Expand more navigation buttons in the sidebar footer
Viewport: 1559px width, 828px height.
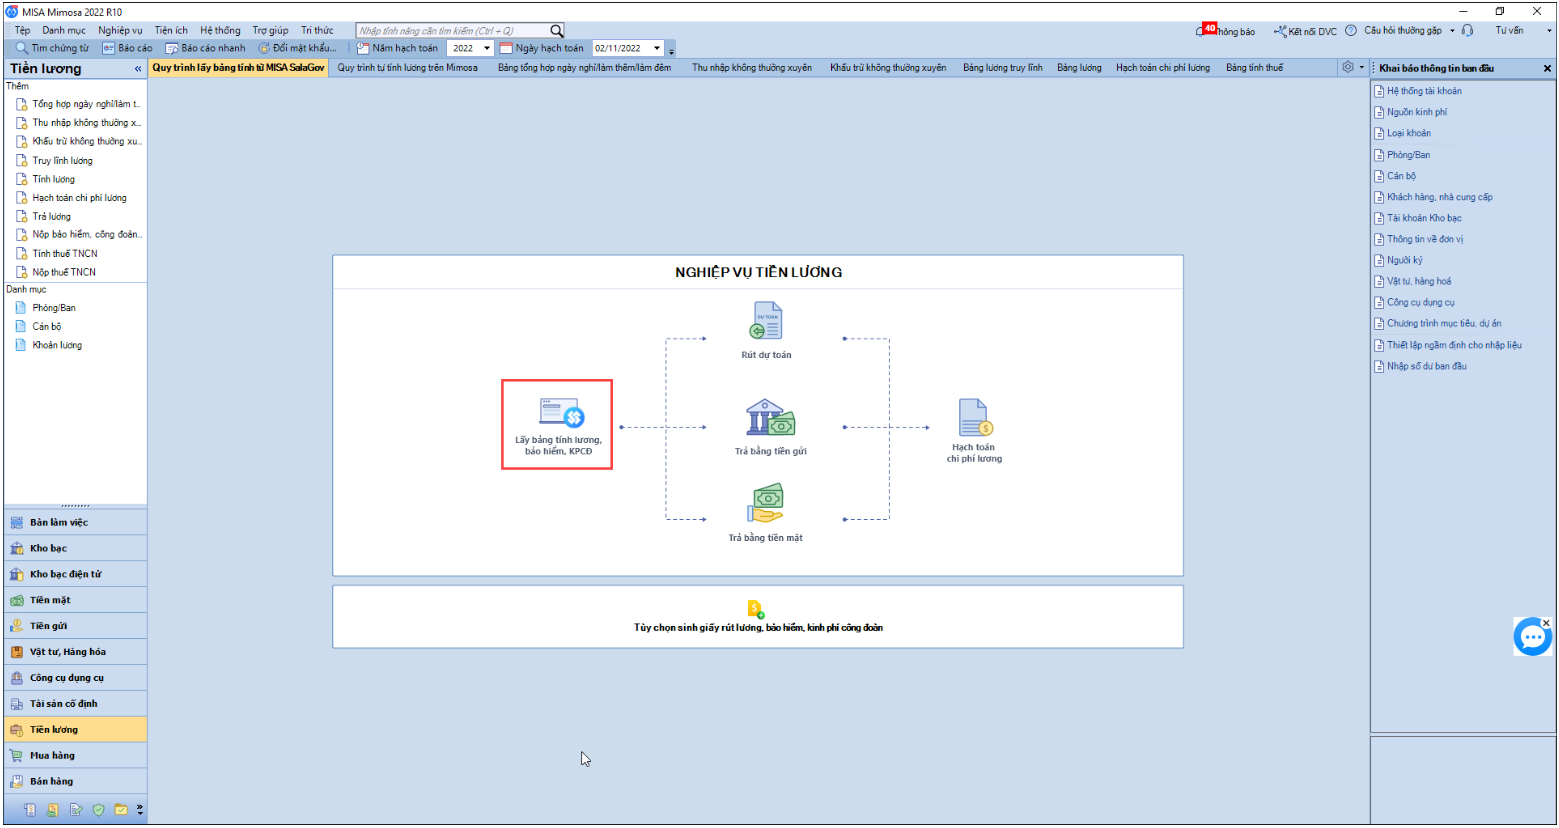coord(140,810)
